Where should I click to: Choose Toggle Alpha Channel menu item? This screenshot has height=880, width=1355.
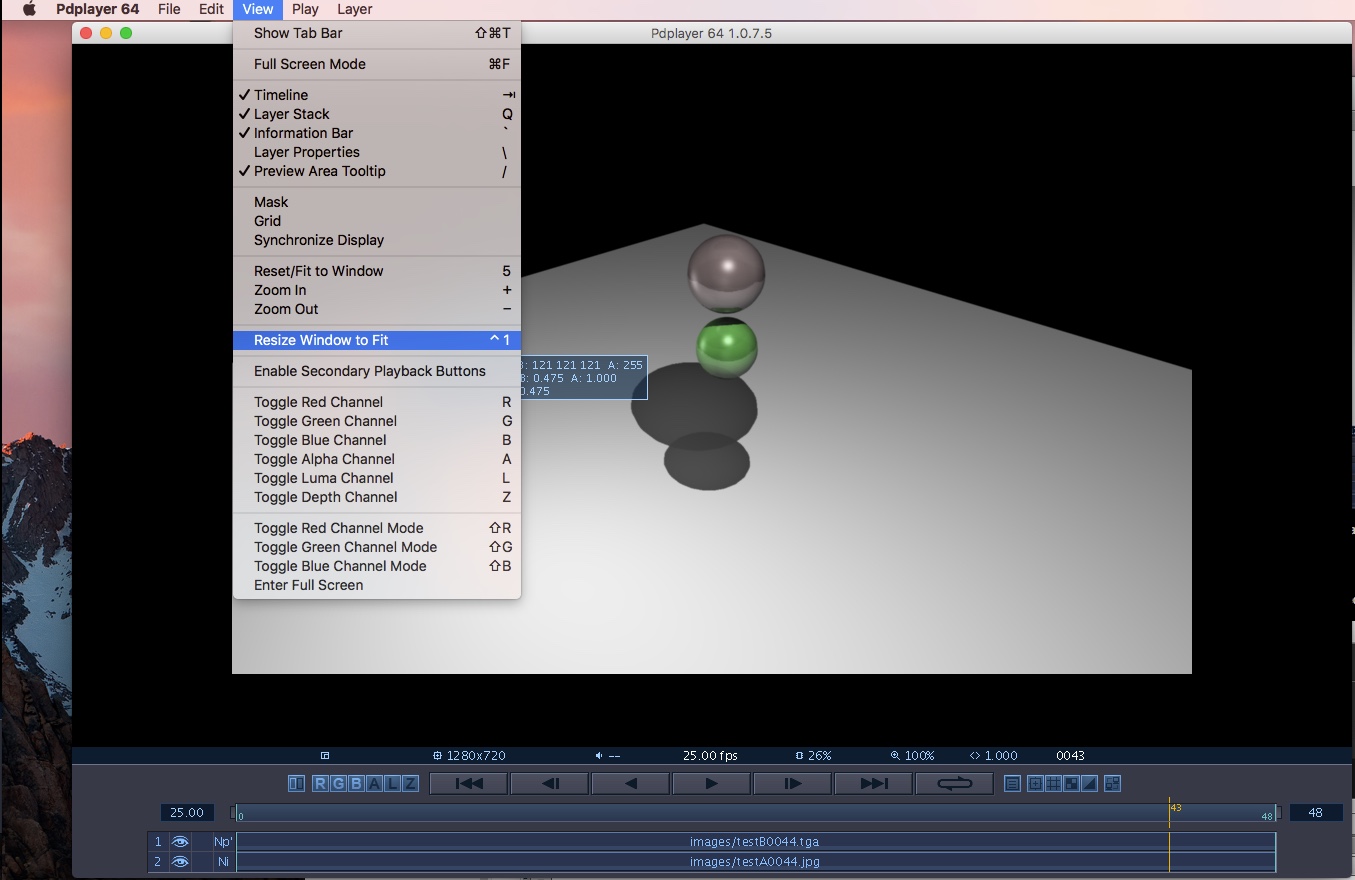tap(377, 459)
